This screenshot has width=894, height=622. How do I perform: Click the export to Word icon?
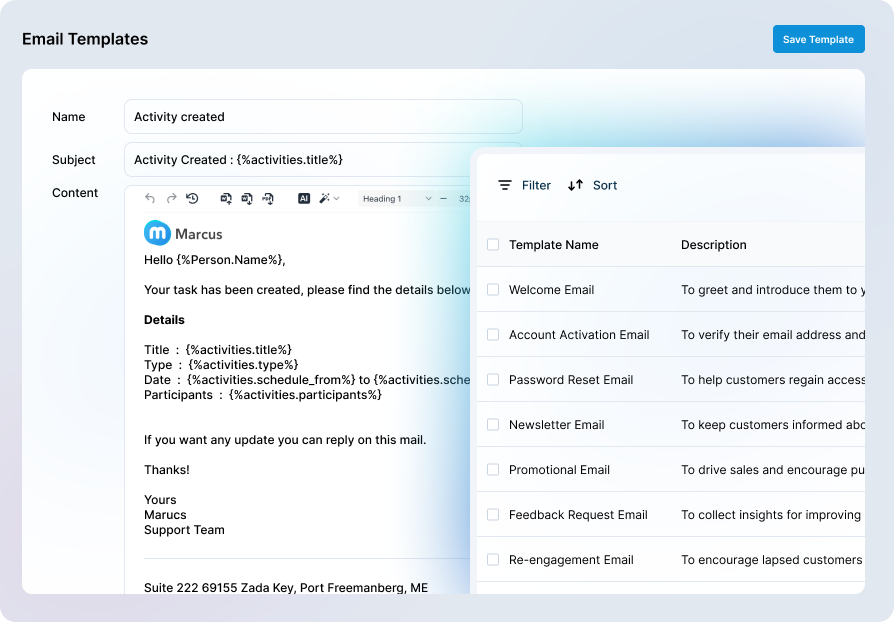click(247, 199)
